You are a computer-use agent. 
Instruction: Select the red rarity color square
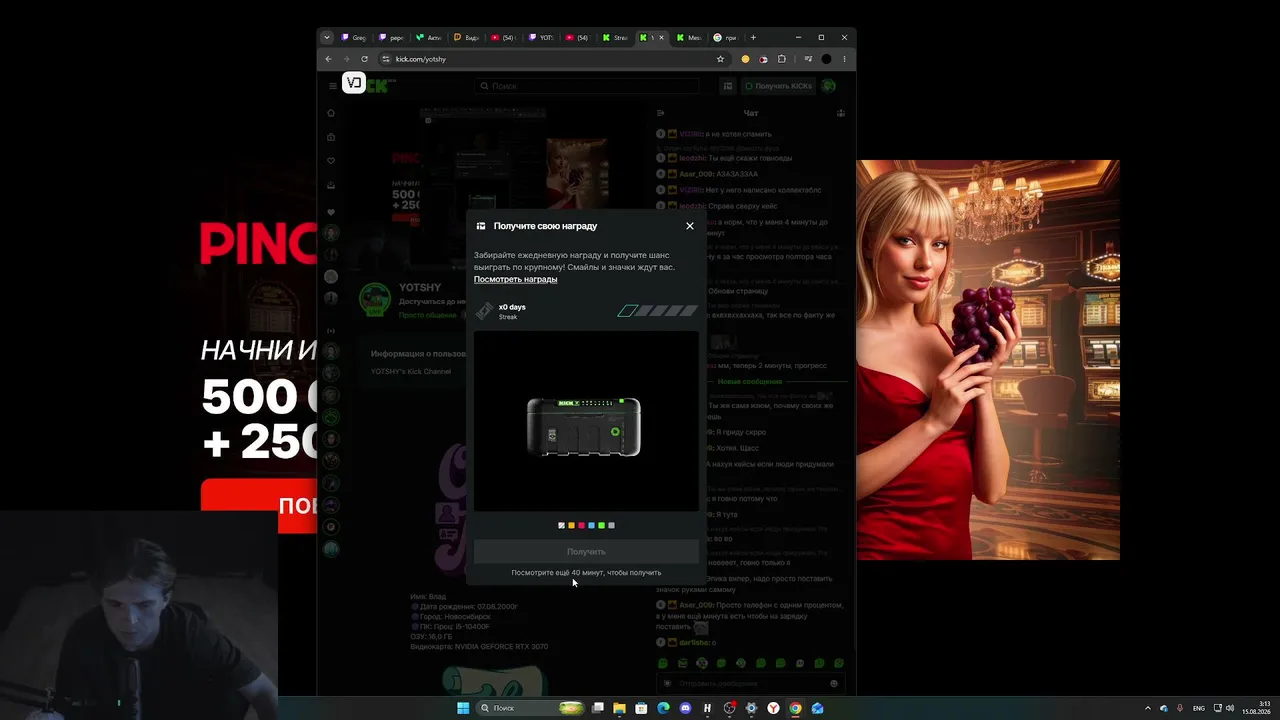pos(581,525)
